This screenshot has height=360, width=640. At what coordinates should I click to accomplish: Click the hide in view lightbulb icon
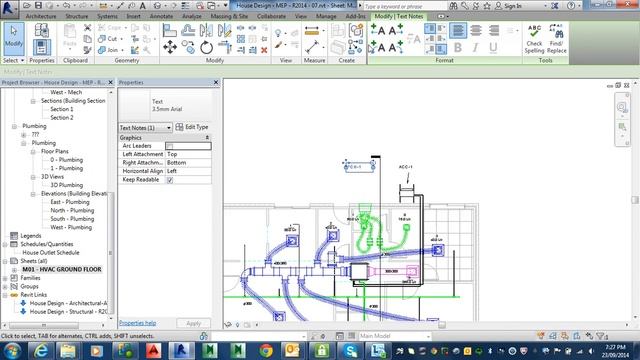point(278,33)
